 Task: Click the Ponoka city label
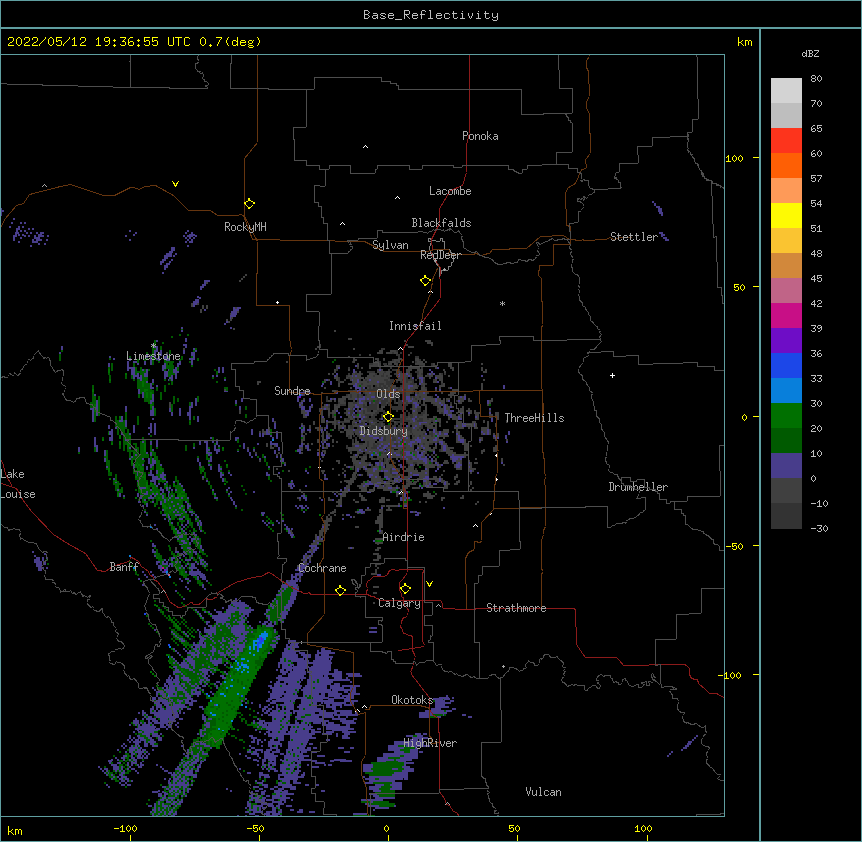click(x=480, y=136)
